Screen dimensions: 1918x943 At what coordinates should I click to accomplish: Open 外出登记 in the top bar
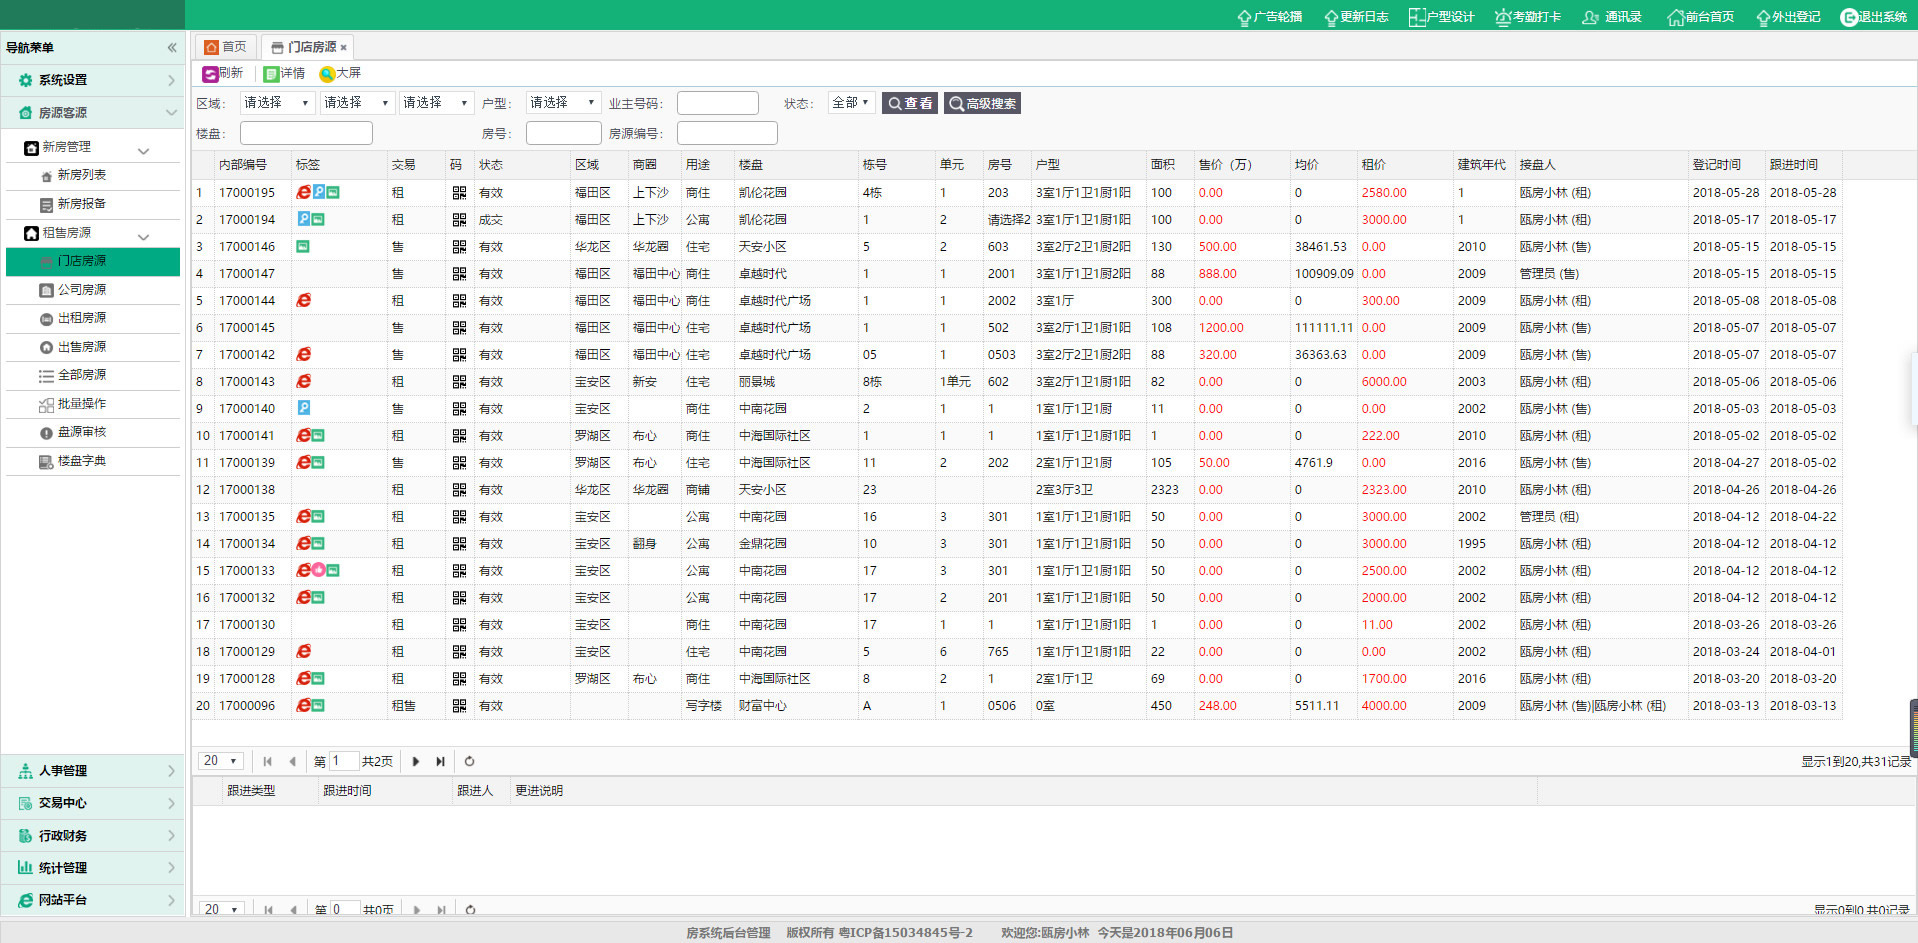click(1788, 17)
